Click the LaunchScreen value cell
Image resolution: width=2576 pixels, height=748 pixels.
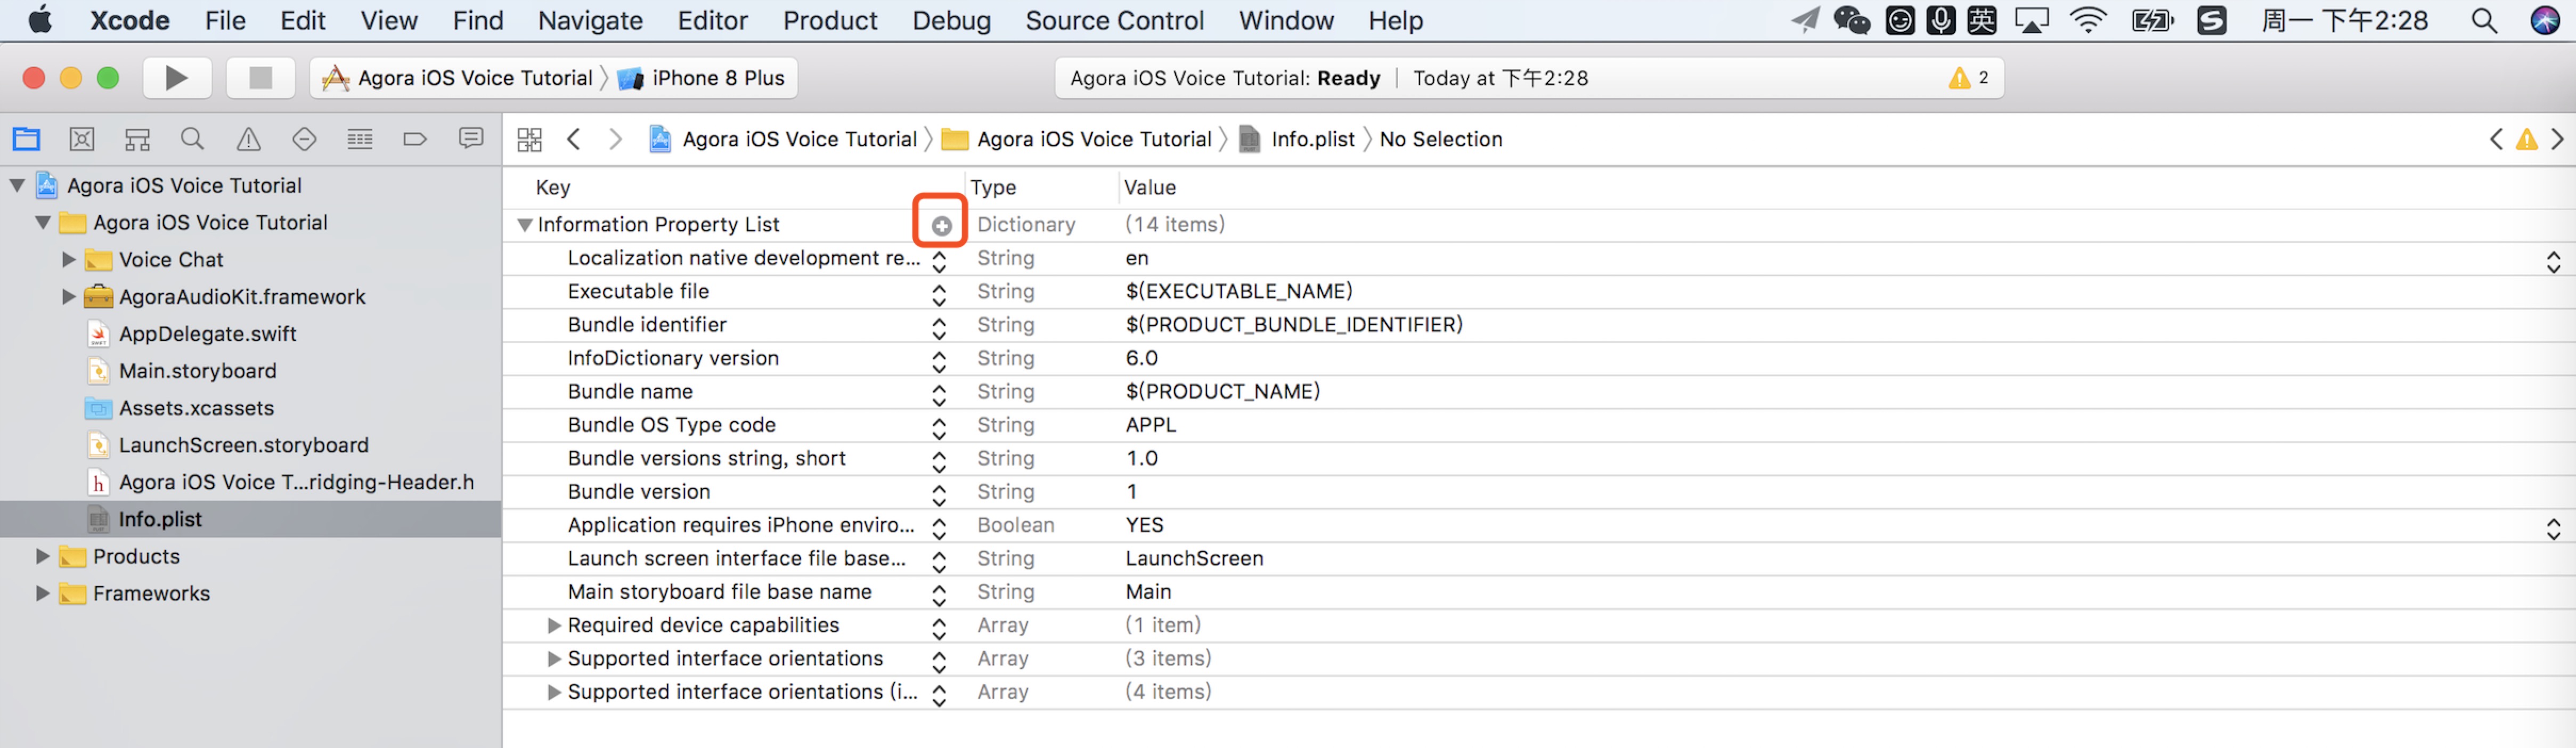(1194, 558)
